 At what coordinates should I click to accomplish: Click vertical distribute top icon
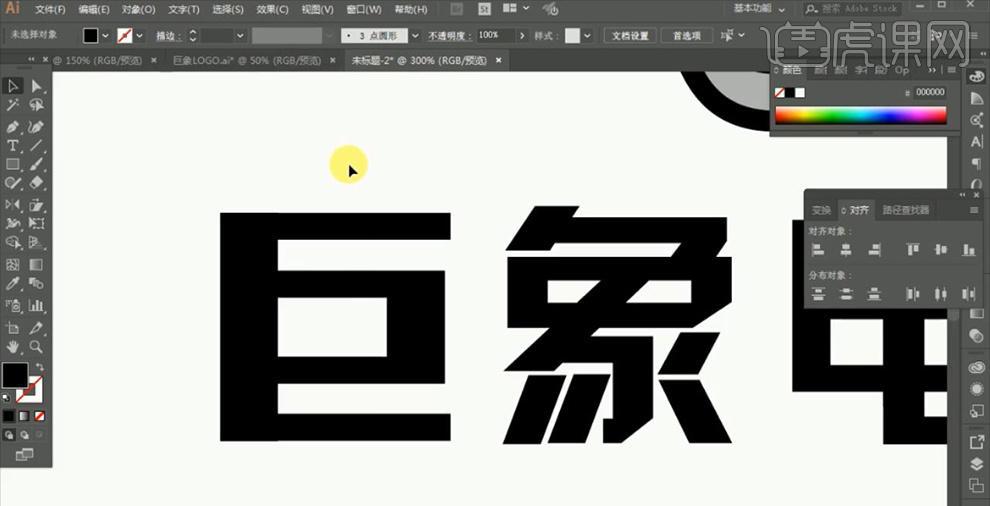point(818,294)
